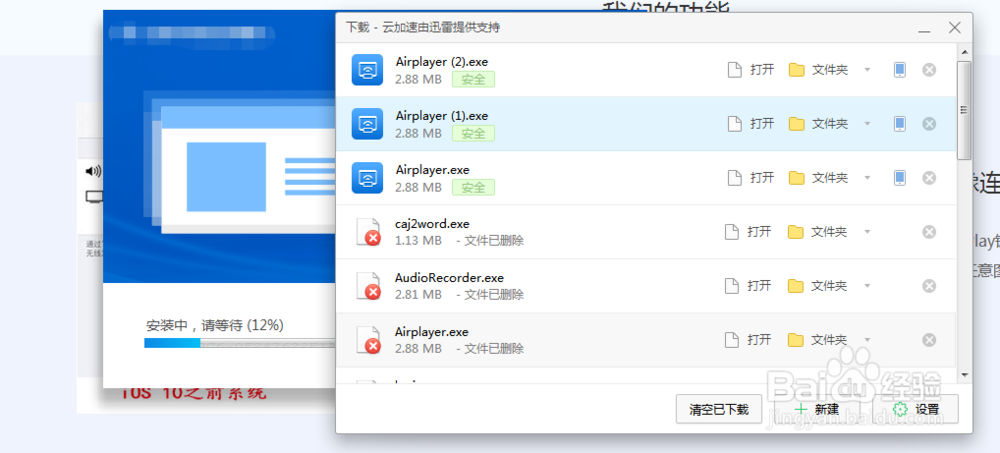Click 清空已下載 to clear downloads

[719, 409]
